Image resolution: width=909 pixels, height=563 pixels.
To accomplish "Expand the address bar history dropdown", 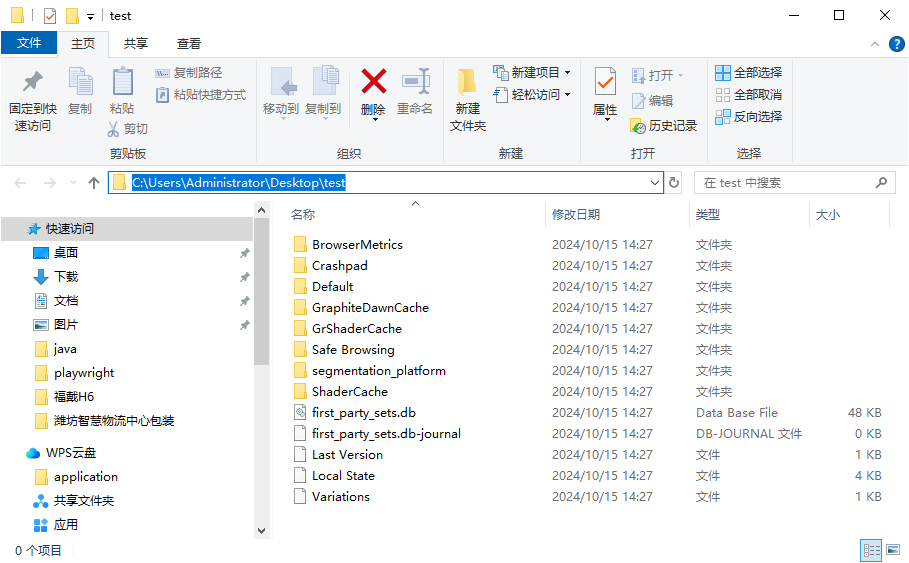I will [x=655, y=183].
